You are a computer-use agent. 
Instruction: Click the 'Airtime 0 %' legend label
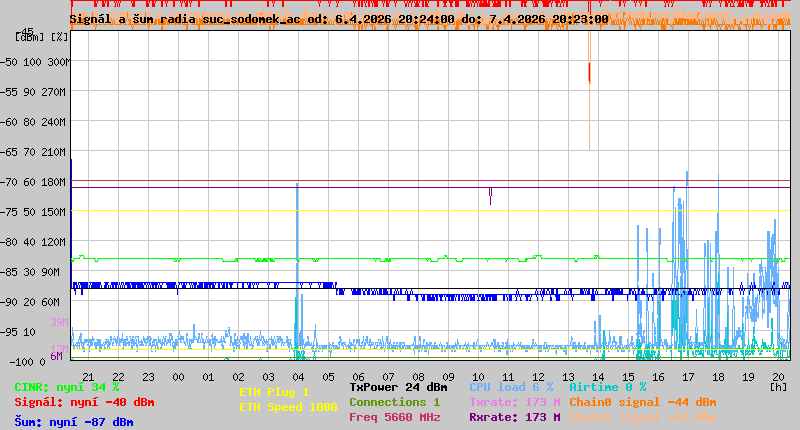(x=608, y=388)
